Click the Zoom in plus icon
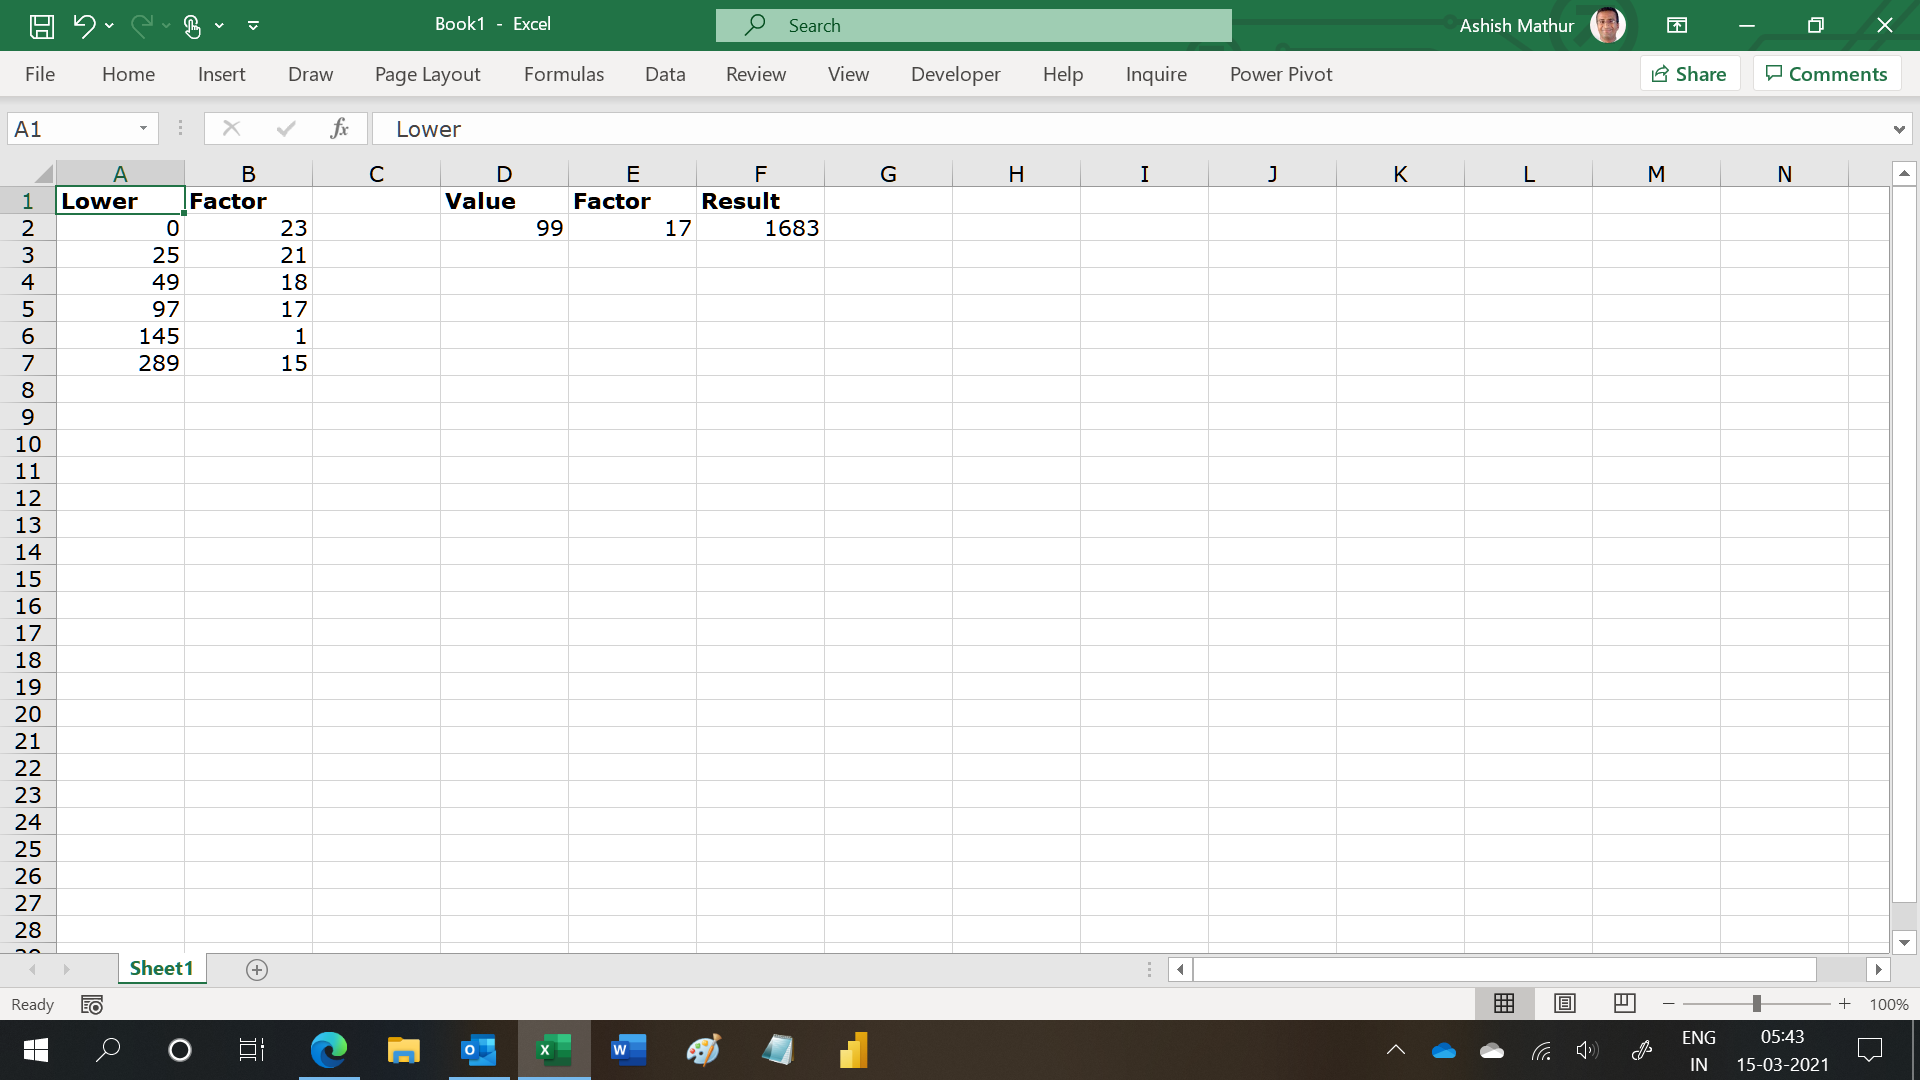The width and height of the screenshot is (1920, 1080). click(x=1844, y=1004)
